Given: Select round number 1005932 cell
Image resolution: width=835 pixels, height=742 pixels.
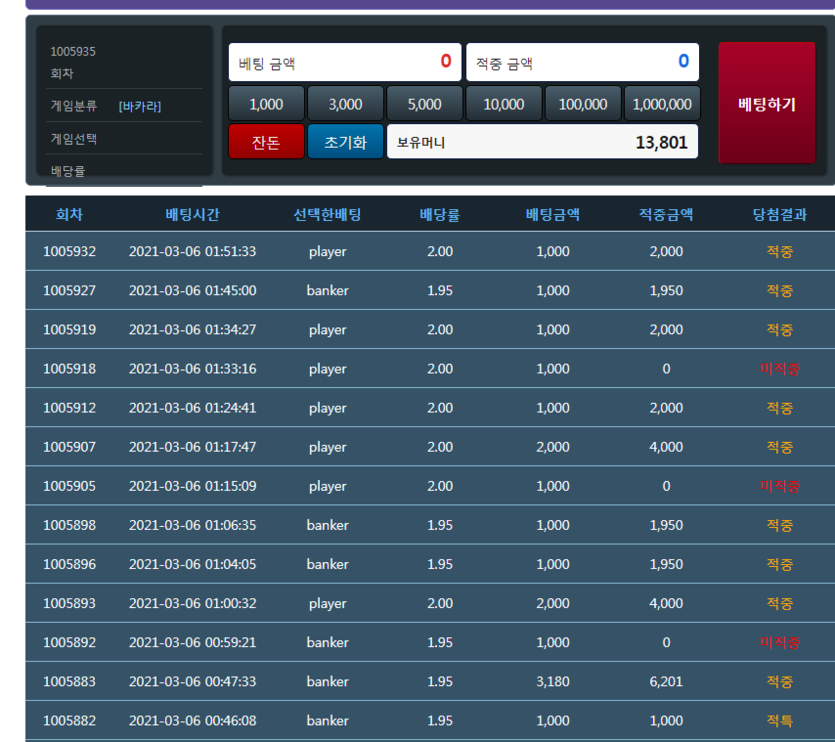Looking at the screenshot, I should click(69, 251).
